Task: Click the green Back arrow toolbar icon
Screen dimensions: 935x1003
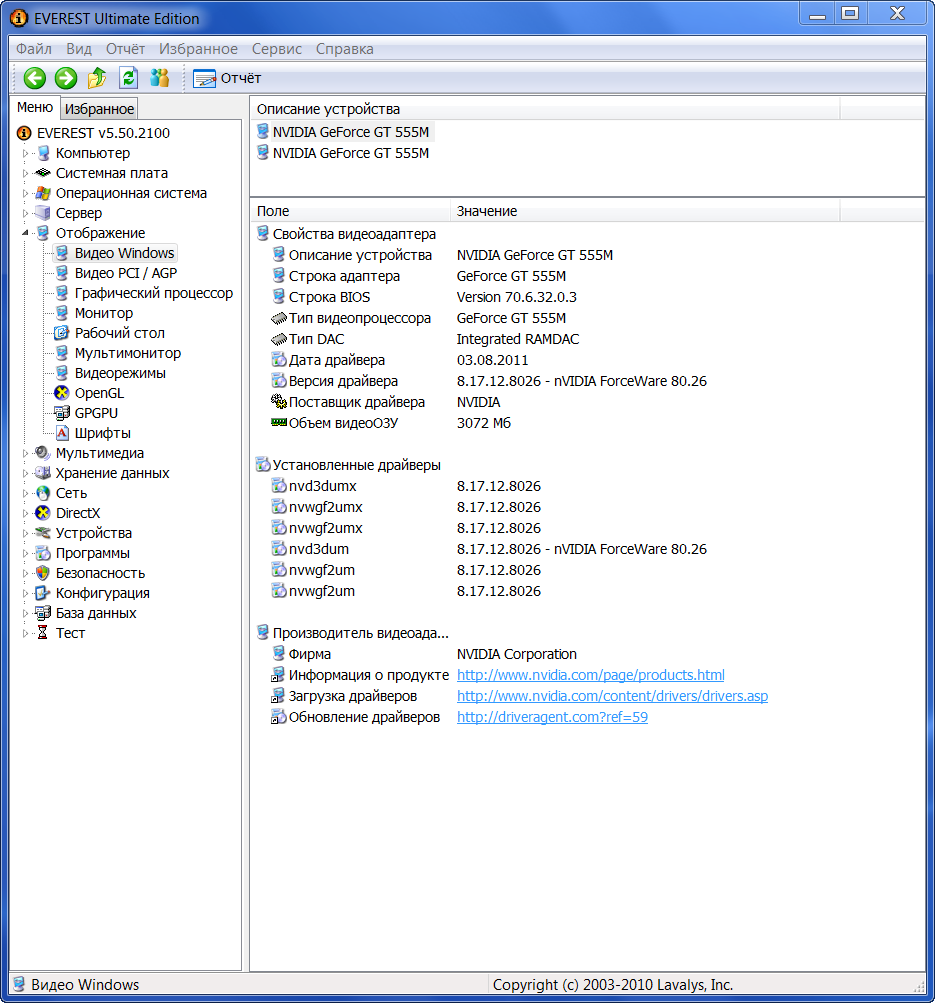Action: 35,78
